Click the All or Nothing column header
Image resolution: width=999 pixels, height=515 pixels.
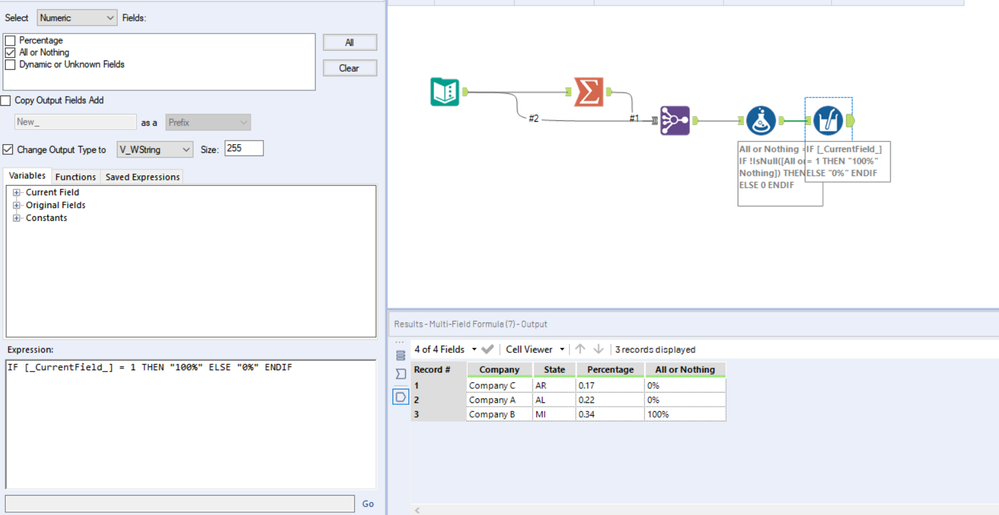(686, 370)
